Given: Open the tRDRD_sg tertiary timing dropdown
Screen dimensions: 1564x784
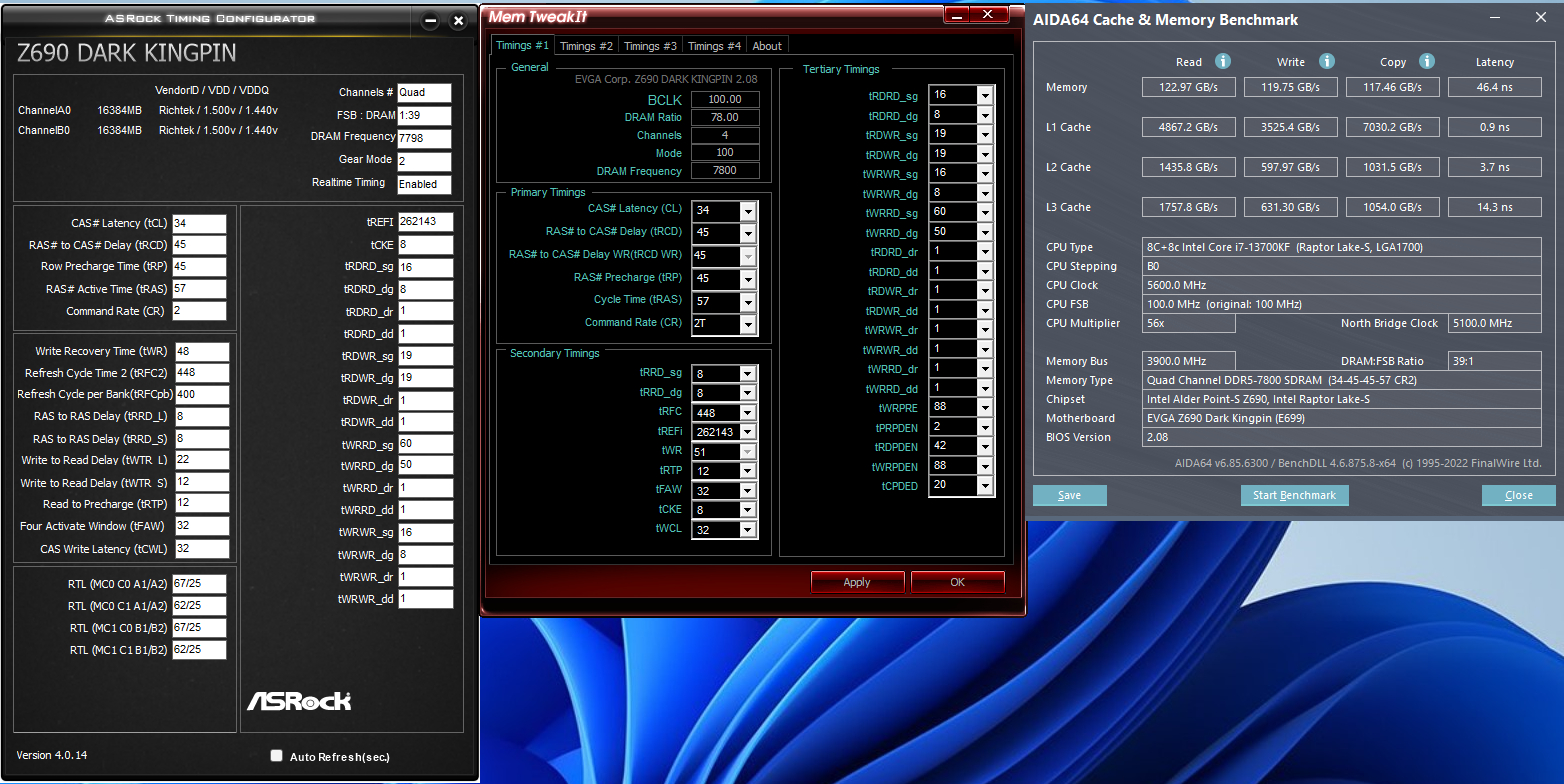Looking at the screenshot, I should [x=985, y=95].
